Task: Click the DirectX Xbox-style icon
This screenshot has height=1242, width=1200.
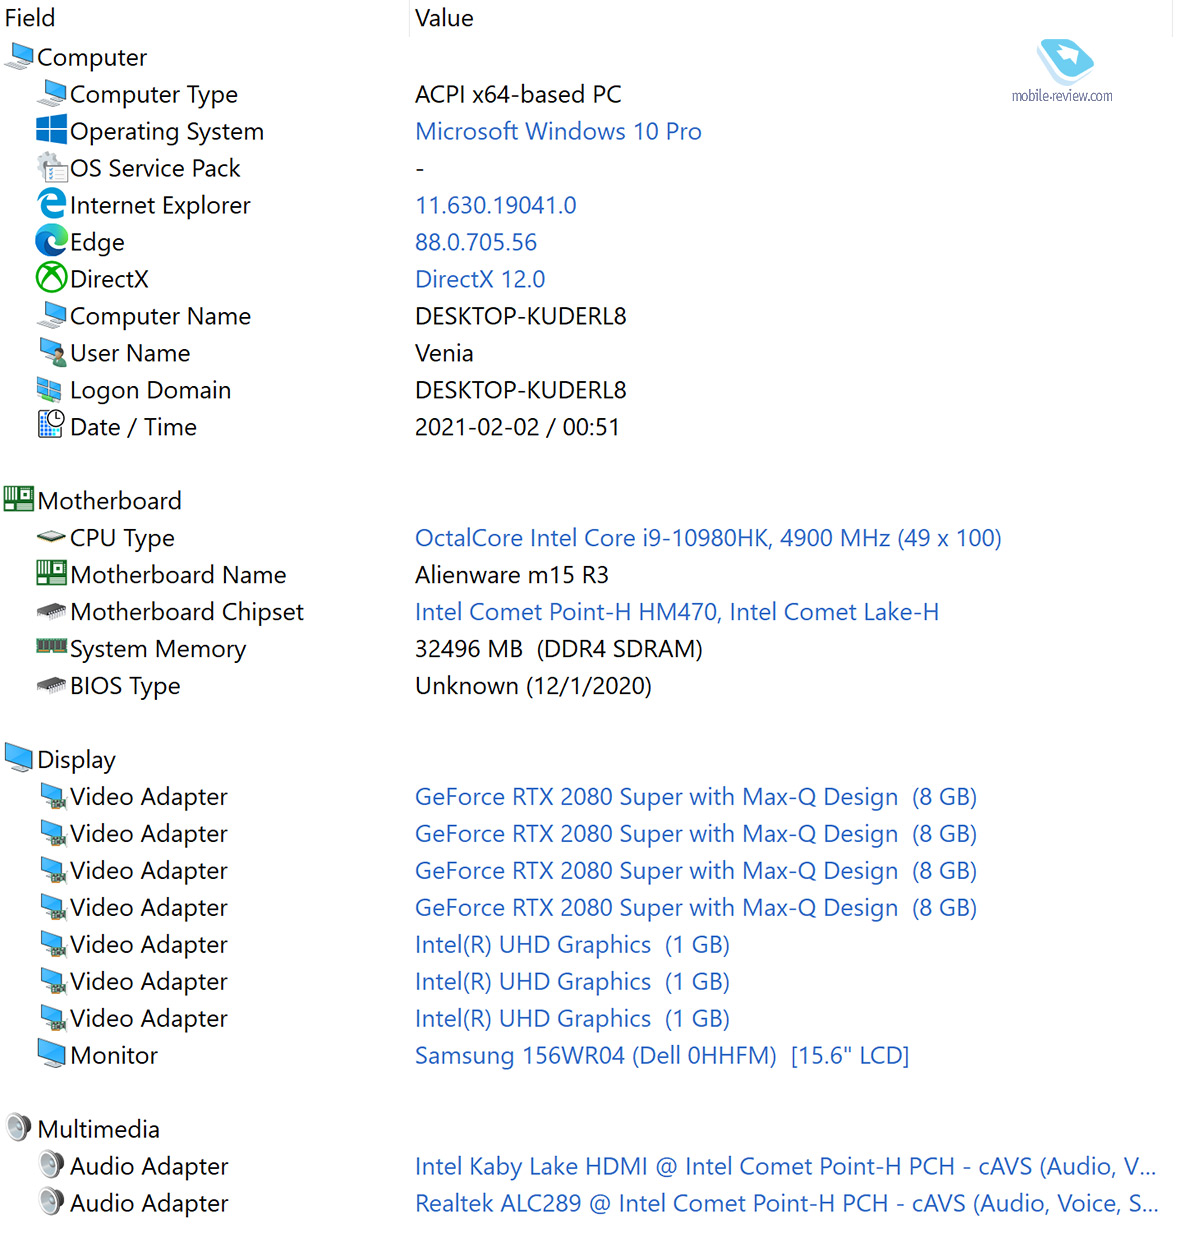Action: (52, 278)
